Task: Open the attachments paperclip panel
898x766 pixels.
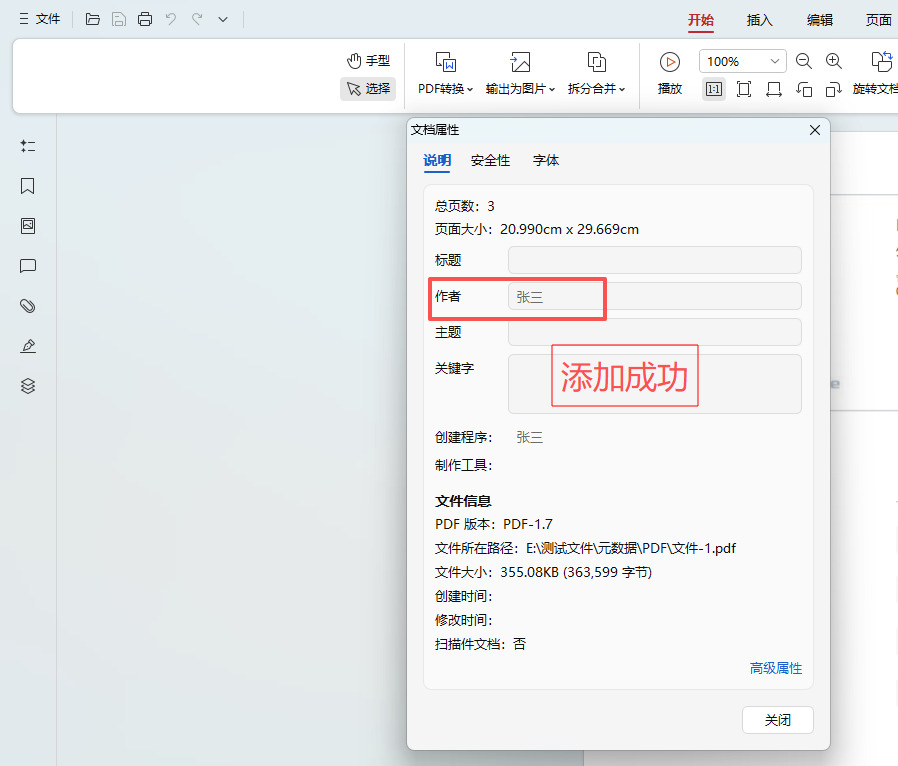Action: click(27, 306)
